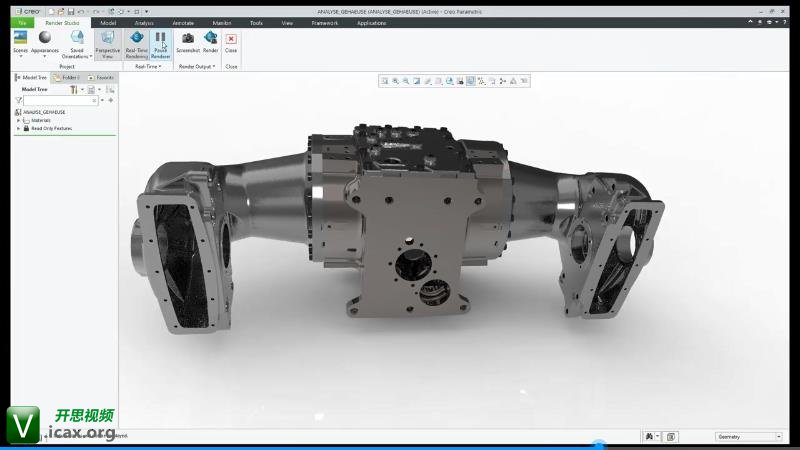Screen dimensions: 800x450
Task: Expand the Read Only Features node
Action: click(x=18, y=128)
